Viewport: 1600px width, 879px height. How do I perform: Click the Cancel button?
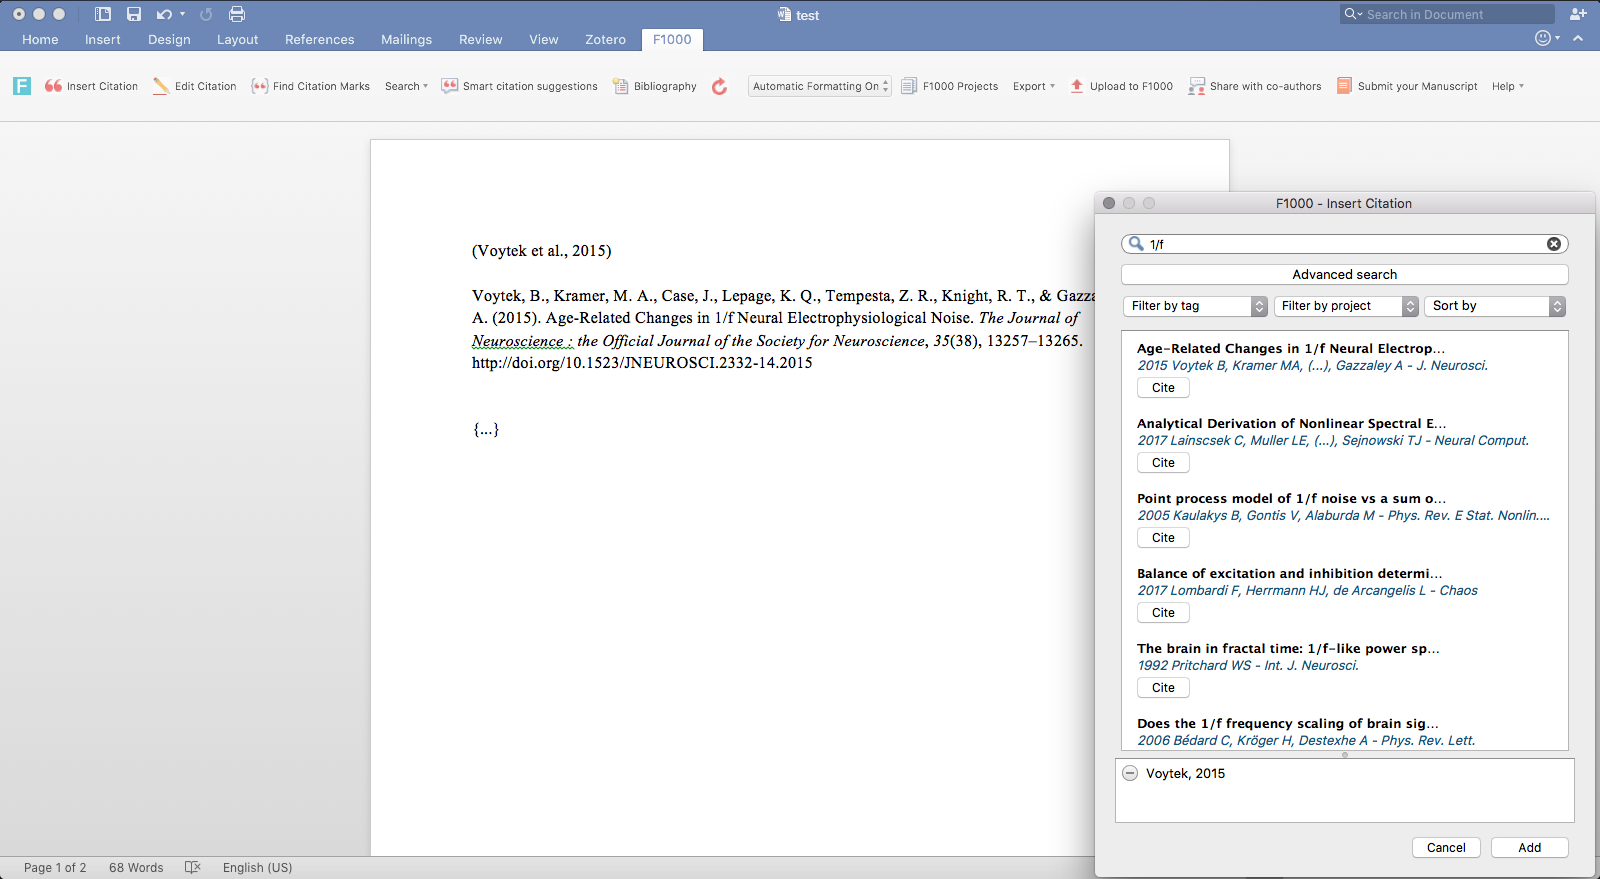click(1446, 847)
